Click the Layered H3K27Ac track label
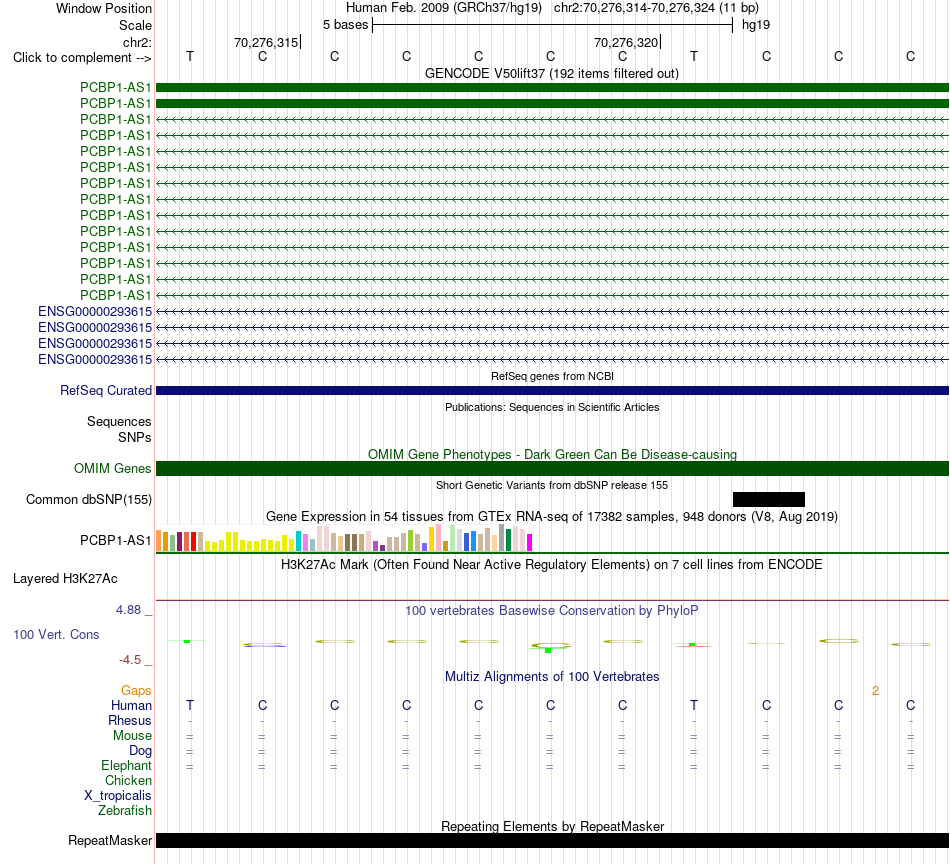950x864 pixels. tap(65, 579)
